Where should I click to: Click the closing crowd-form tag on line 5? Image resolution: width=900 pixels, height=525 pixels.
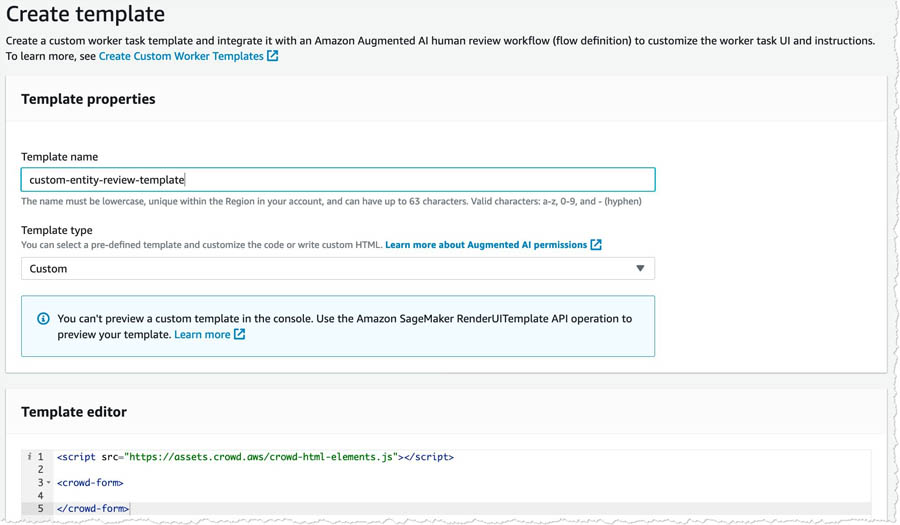click(x=93, y=508)
